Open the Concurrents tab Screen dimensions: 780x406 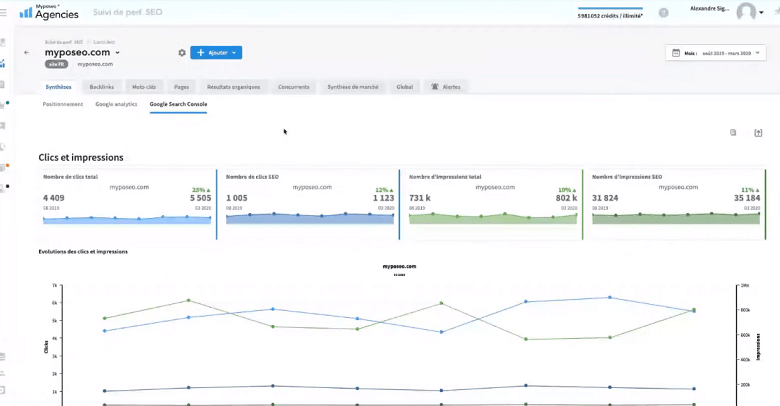(x=293, y=87)
